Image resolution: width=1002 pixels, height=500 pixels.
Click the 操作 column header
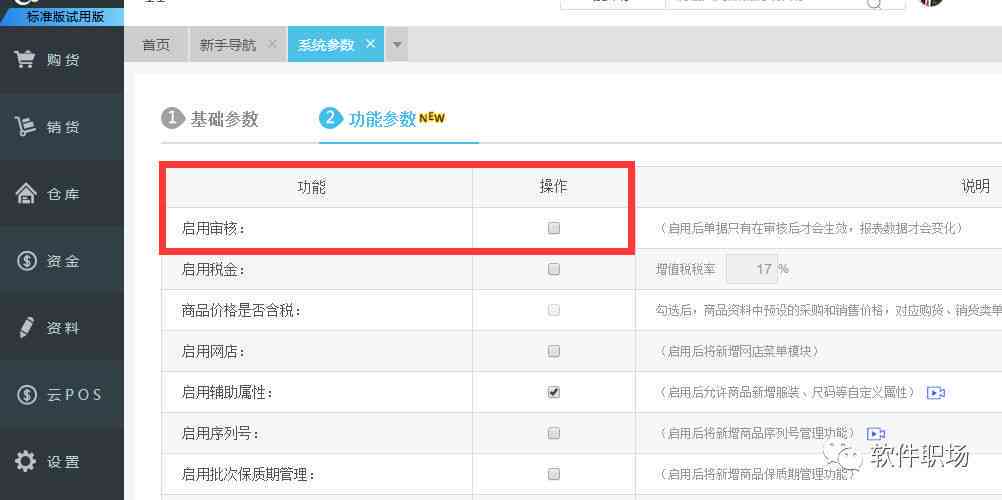(553, 187)
